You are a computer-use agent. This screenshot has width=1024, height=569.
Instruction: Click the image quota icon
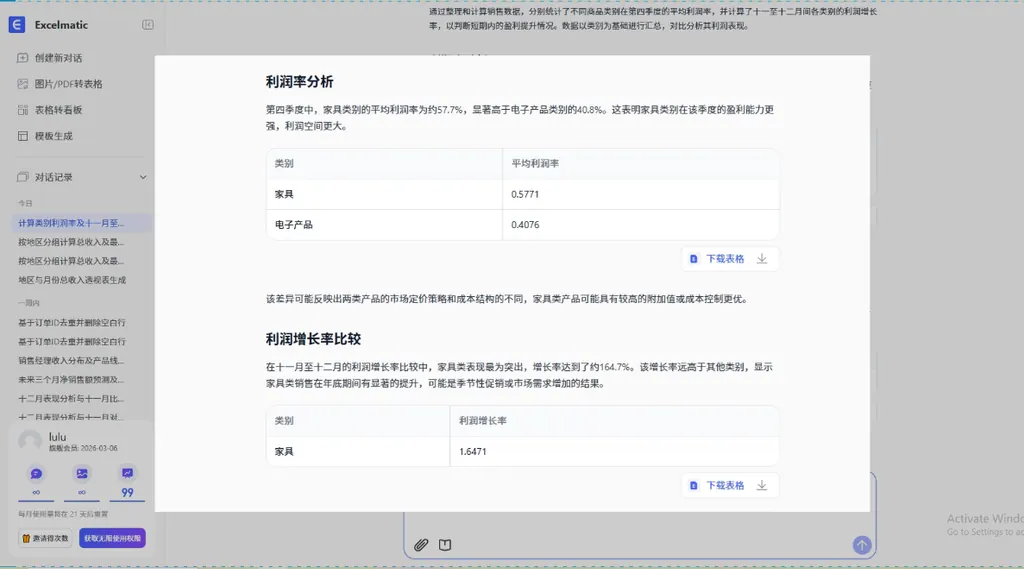tap(82, 473)
